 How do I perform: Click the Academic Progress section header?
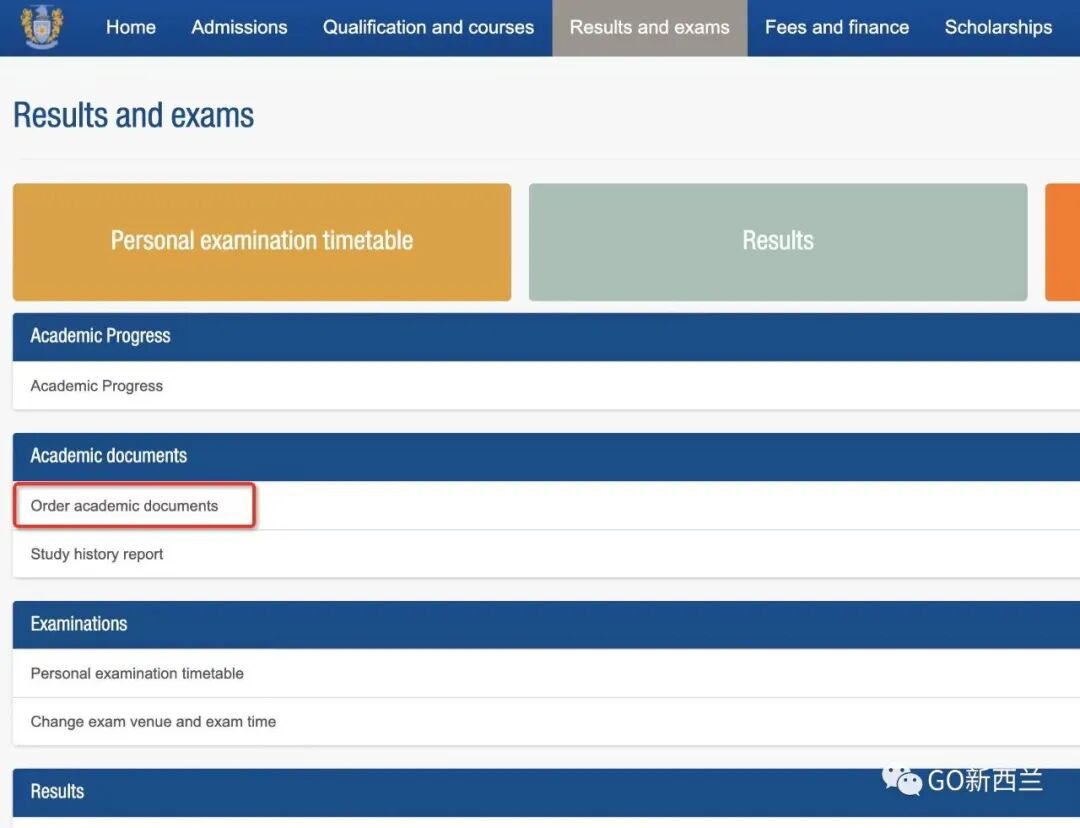546,336
